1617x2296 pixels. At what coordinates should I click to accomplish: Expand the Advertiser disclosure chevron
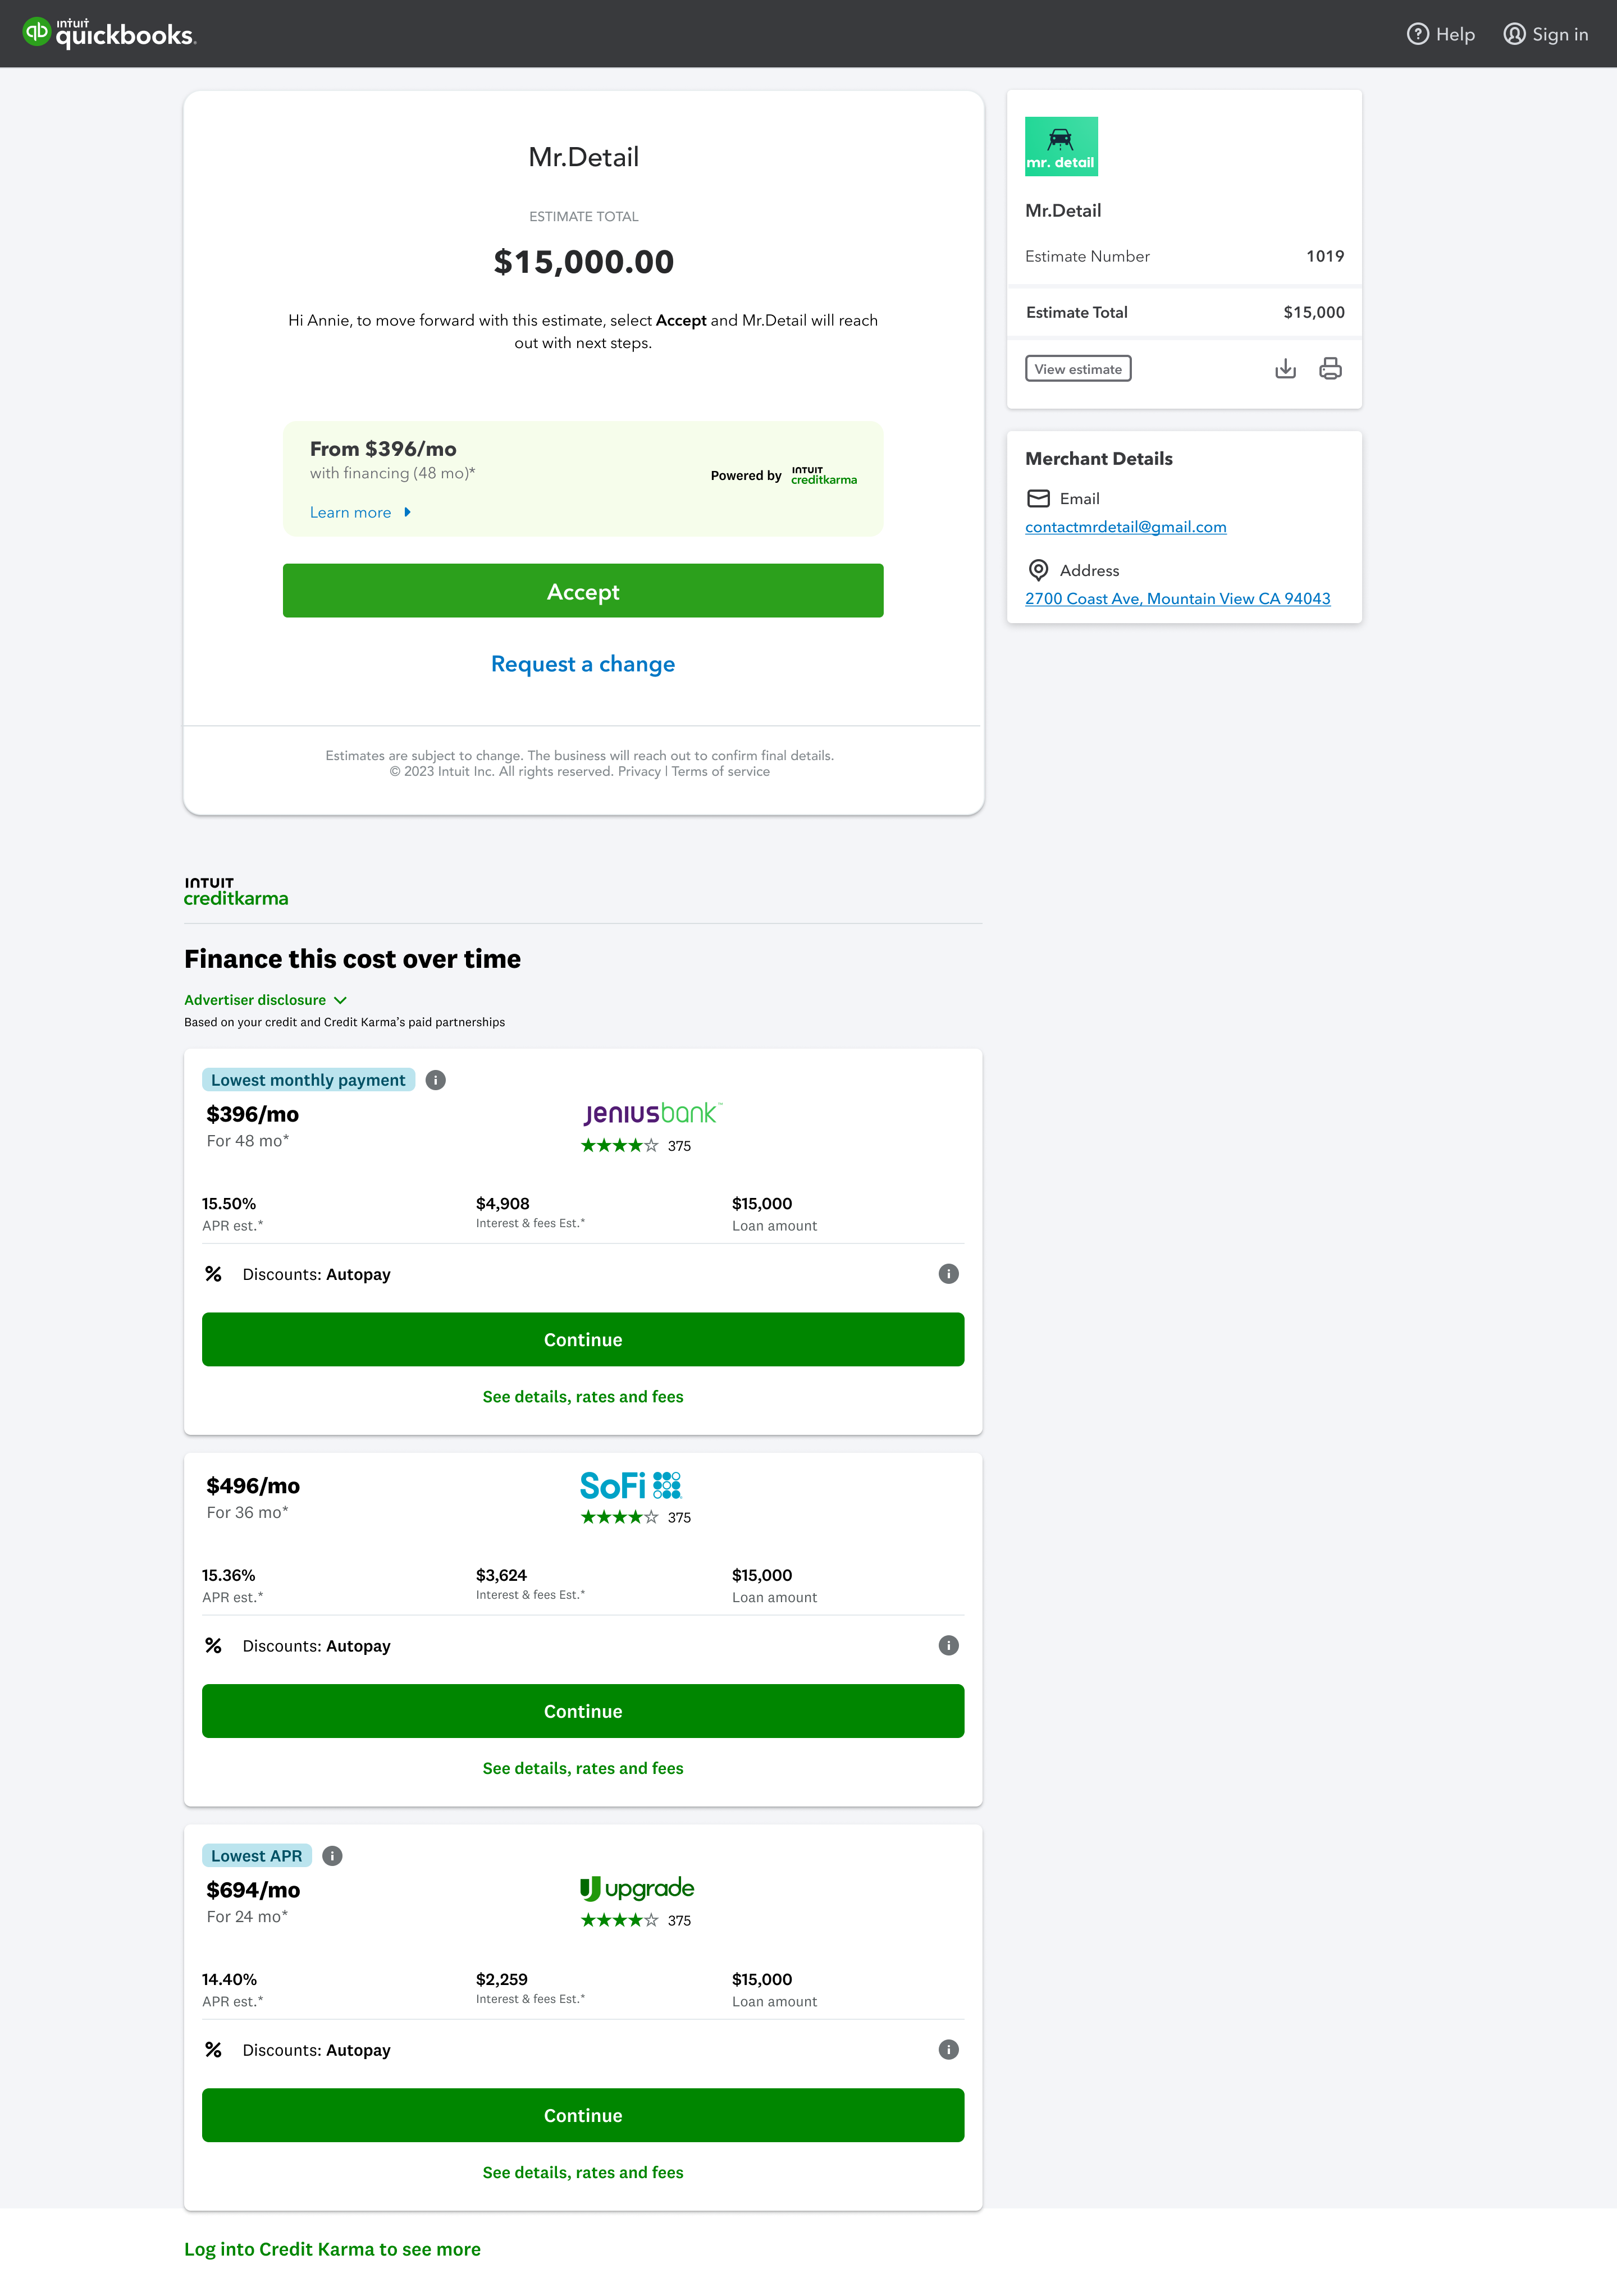click(340, 1000)
